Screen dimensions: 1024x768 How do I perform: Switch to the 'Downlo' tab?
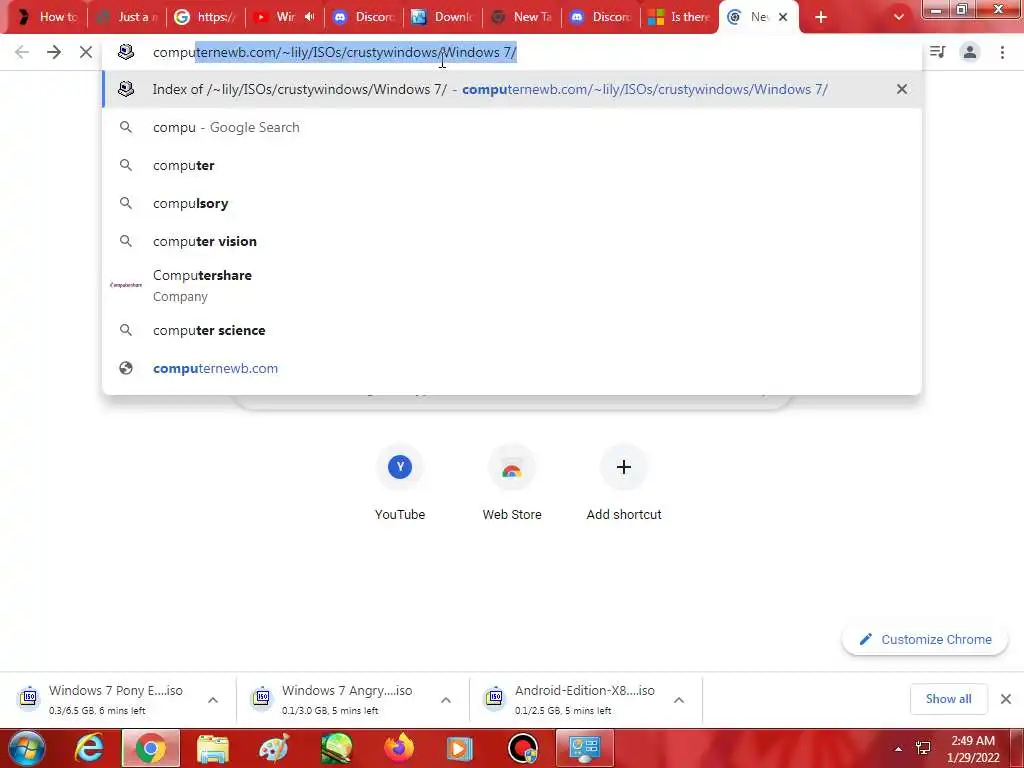click(x=443, y=17)
